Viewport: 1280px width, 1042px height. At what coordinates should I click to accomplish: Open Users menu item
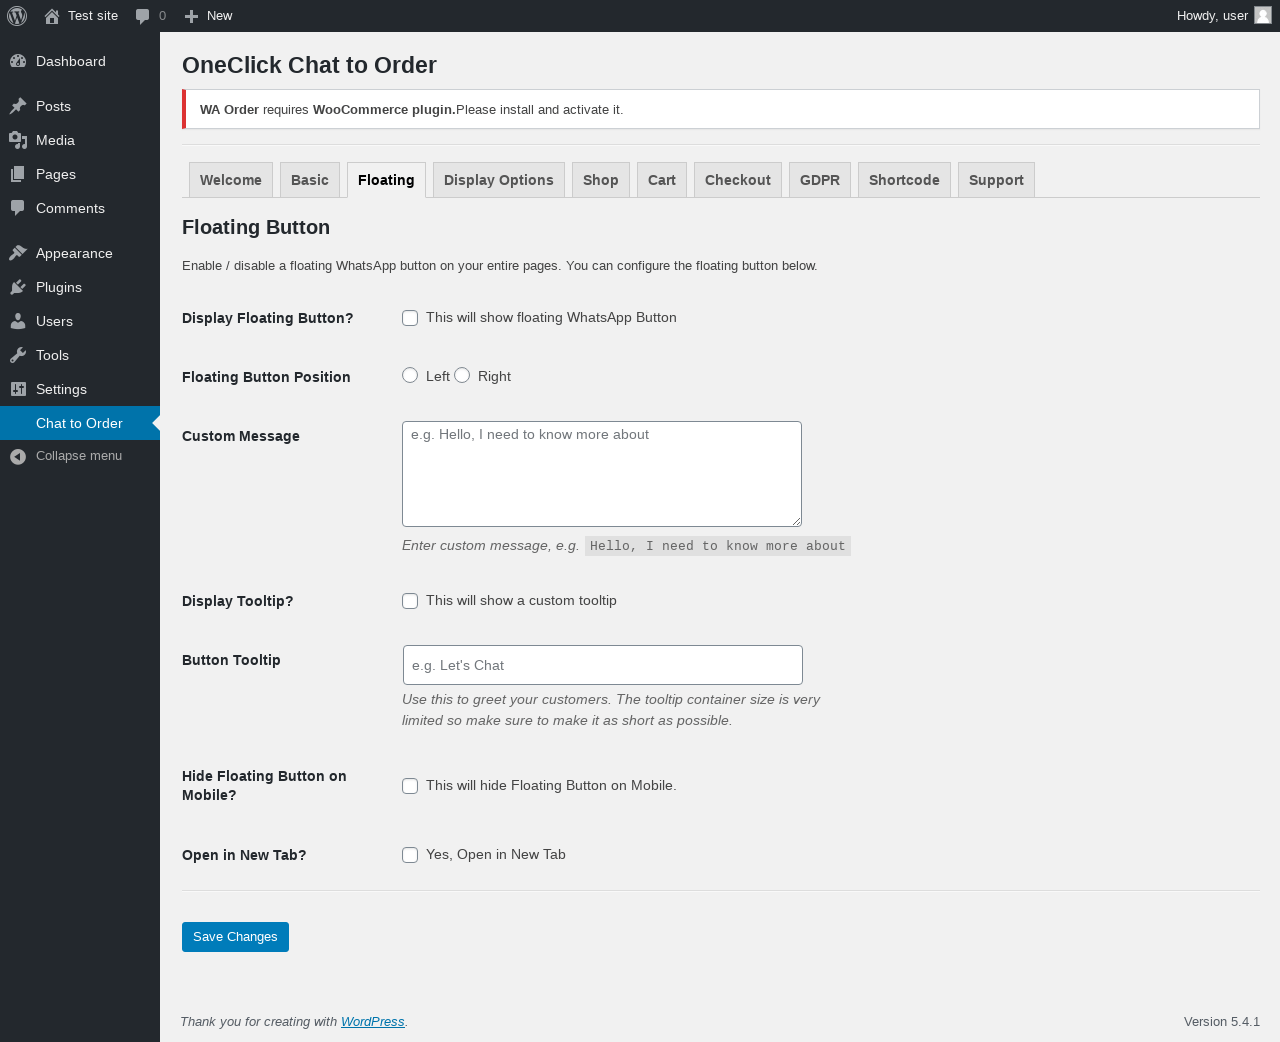(80, 321)
